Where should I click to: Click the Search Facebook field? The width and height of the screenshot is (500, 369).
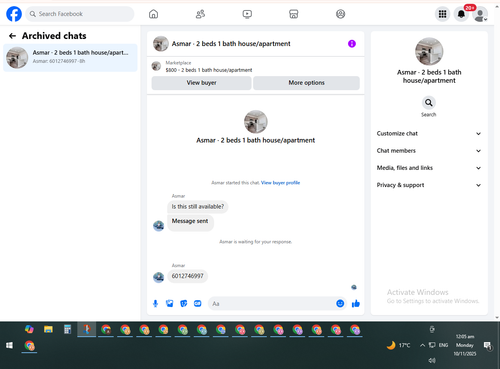80,14
